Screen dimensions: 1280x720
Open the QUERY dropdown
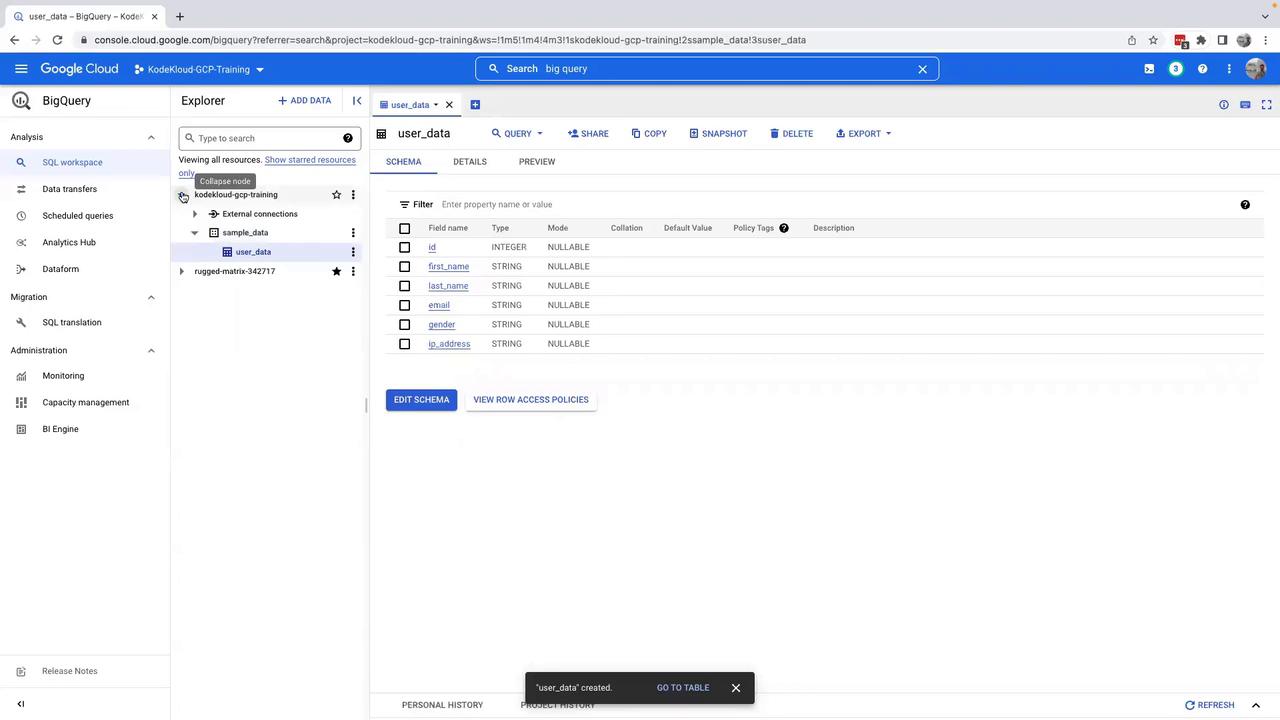coord(517,134)
